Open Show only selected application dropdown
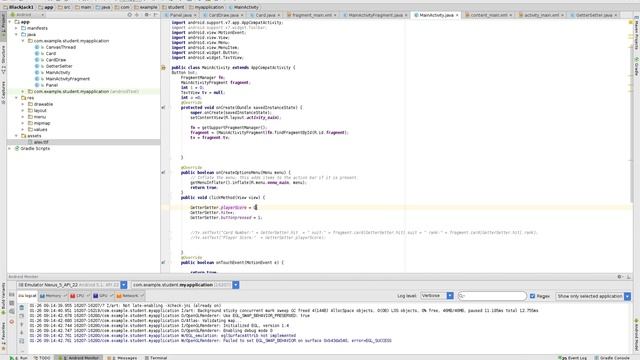640x360 pixels. pyautogui.click(x=593, y=296)
